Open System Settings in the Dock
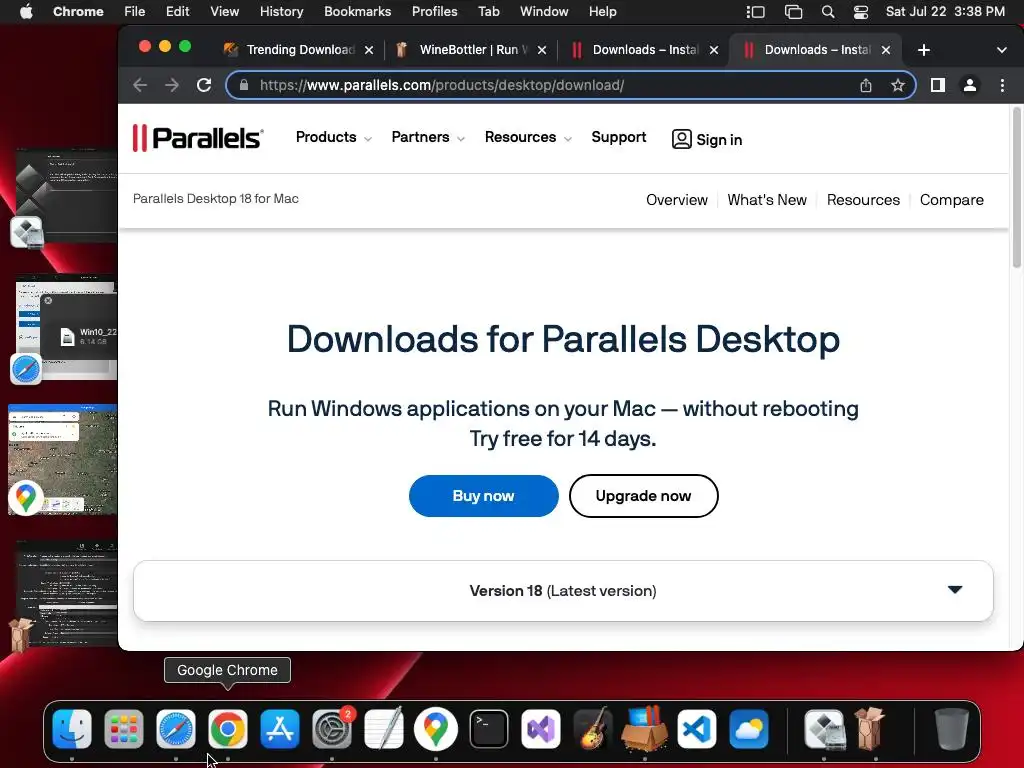 click(x=332, y=728)
